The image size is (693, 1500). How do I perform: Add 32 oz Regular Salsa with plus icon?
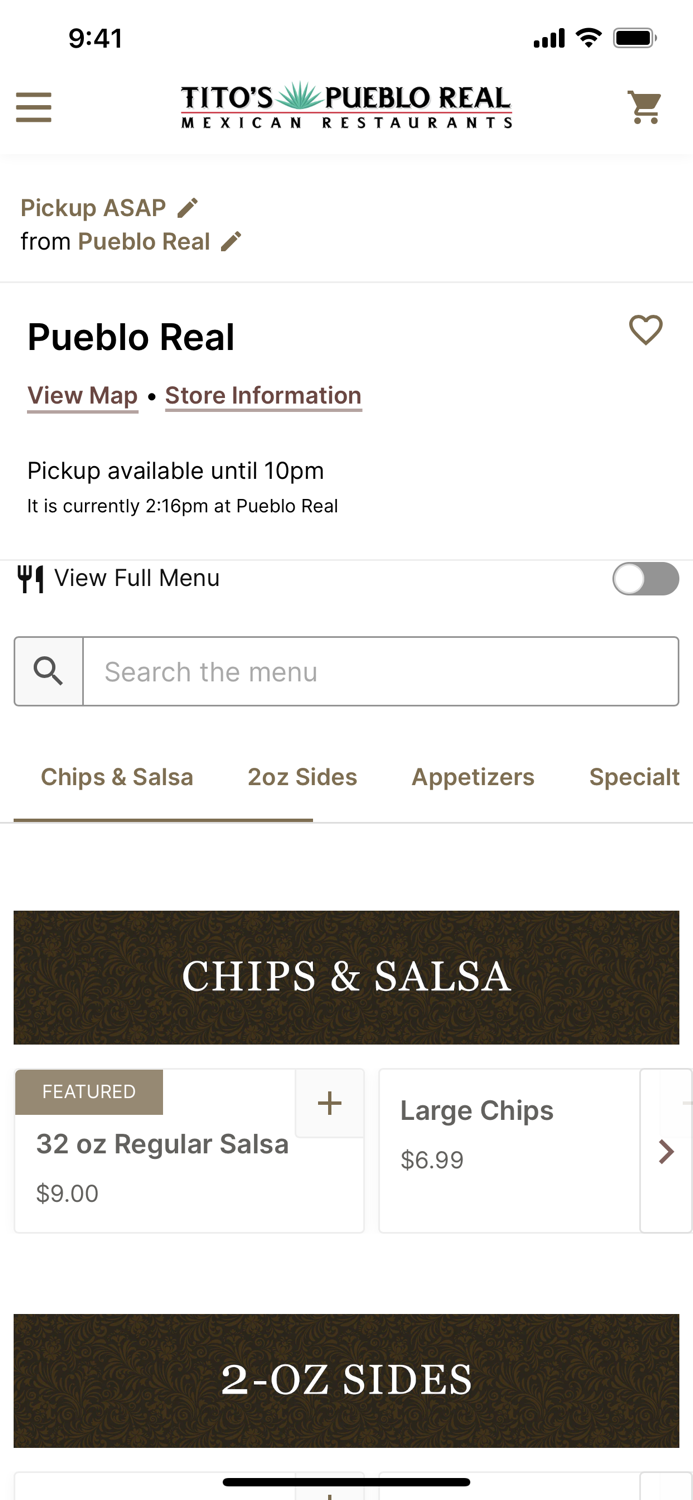329,1102
